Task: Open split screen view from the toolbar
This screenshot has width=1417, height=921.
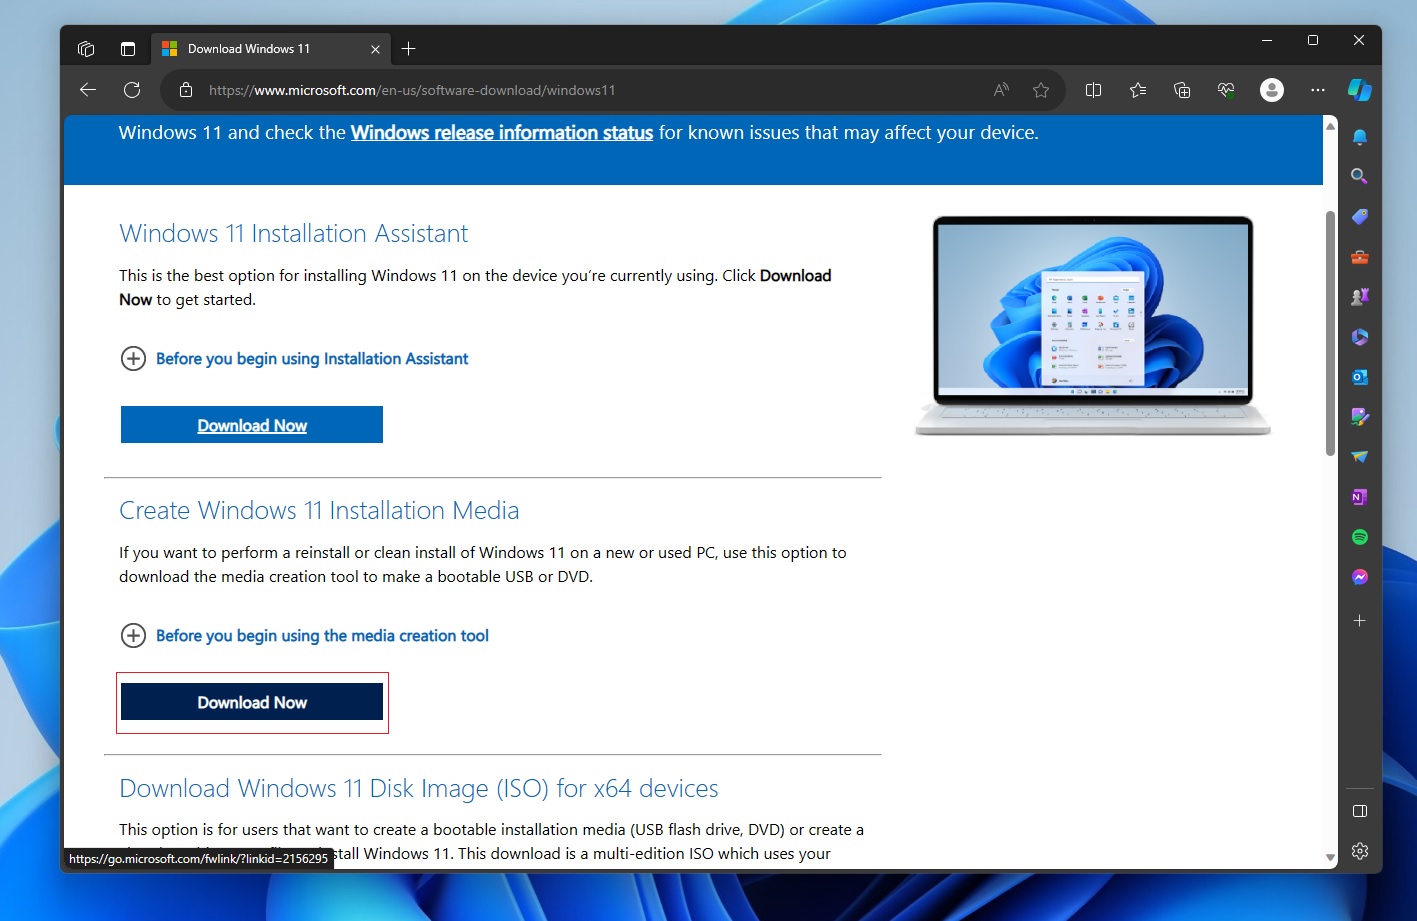Action: pyautogui.click(x=1093, y=89)
